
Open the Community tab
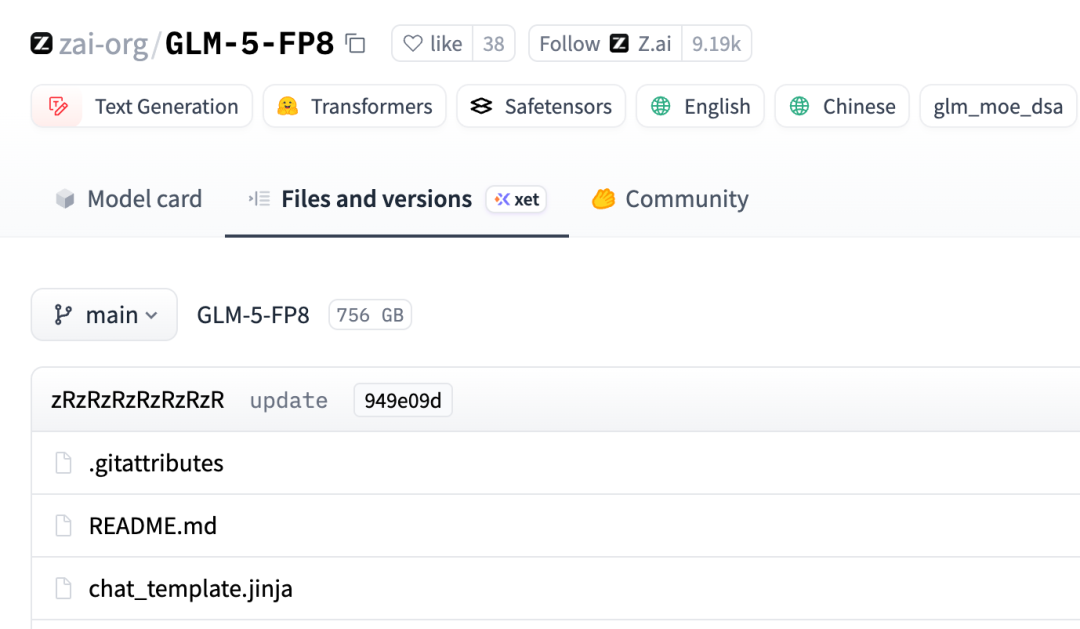pyautogui.click(x=670, y=199)
